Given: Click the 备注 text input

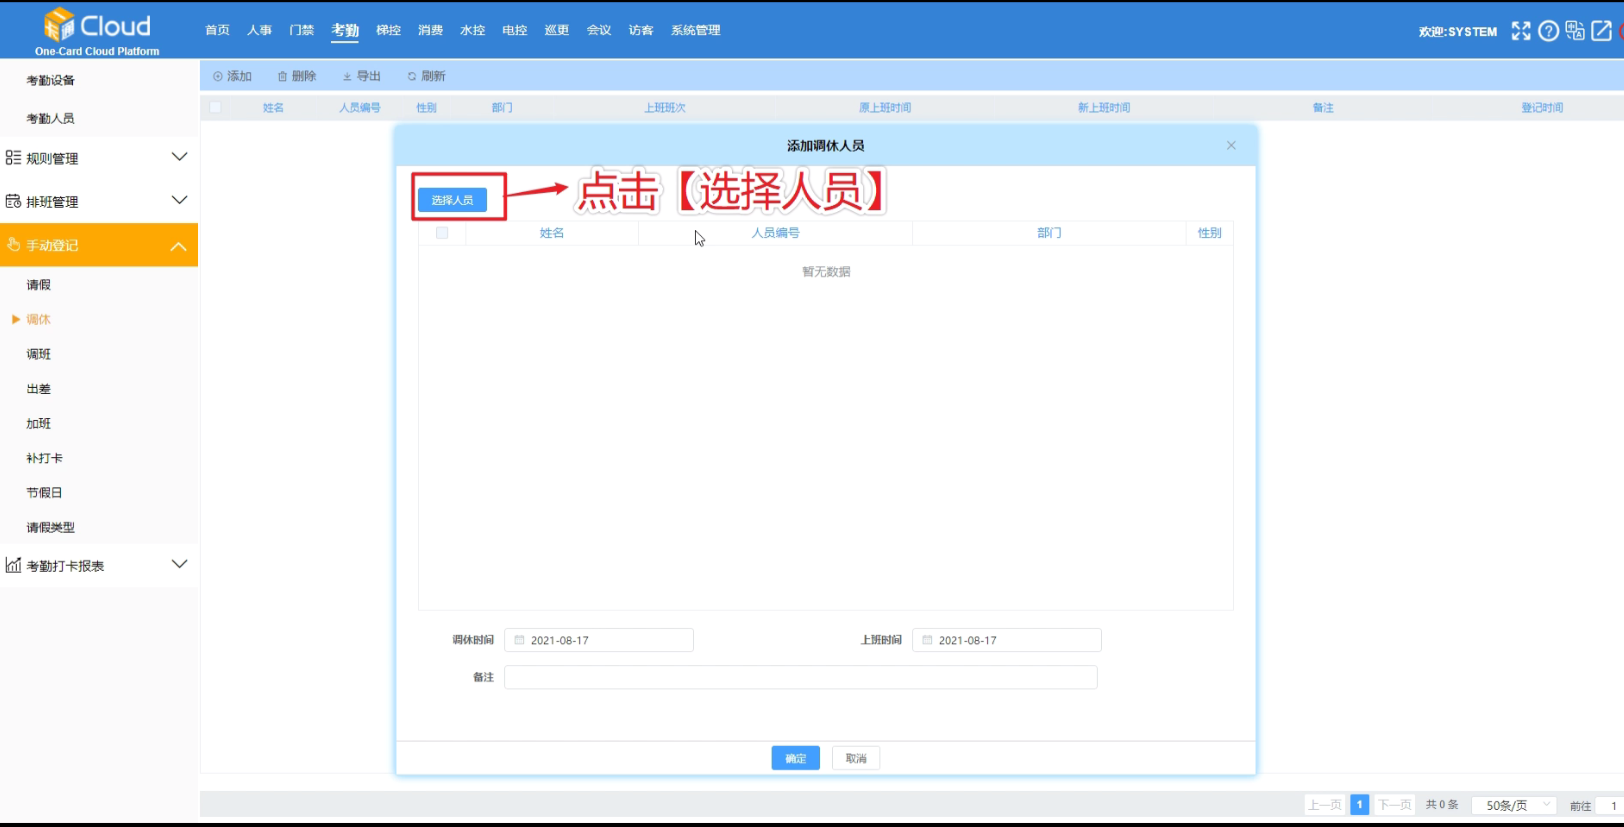Looking at the screenshot, I should pyautogui.click(x=801, y=677).
